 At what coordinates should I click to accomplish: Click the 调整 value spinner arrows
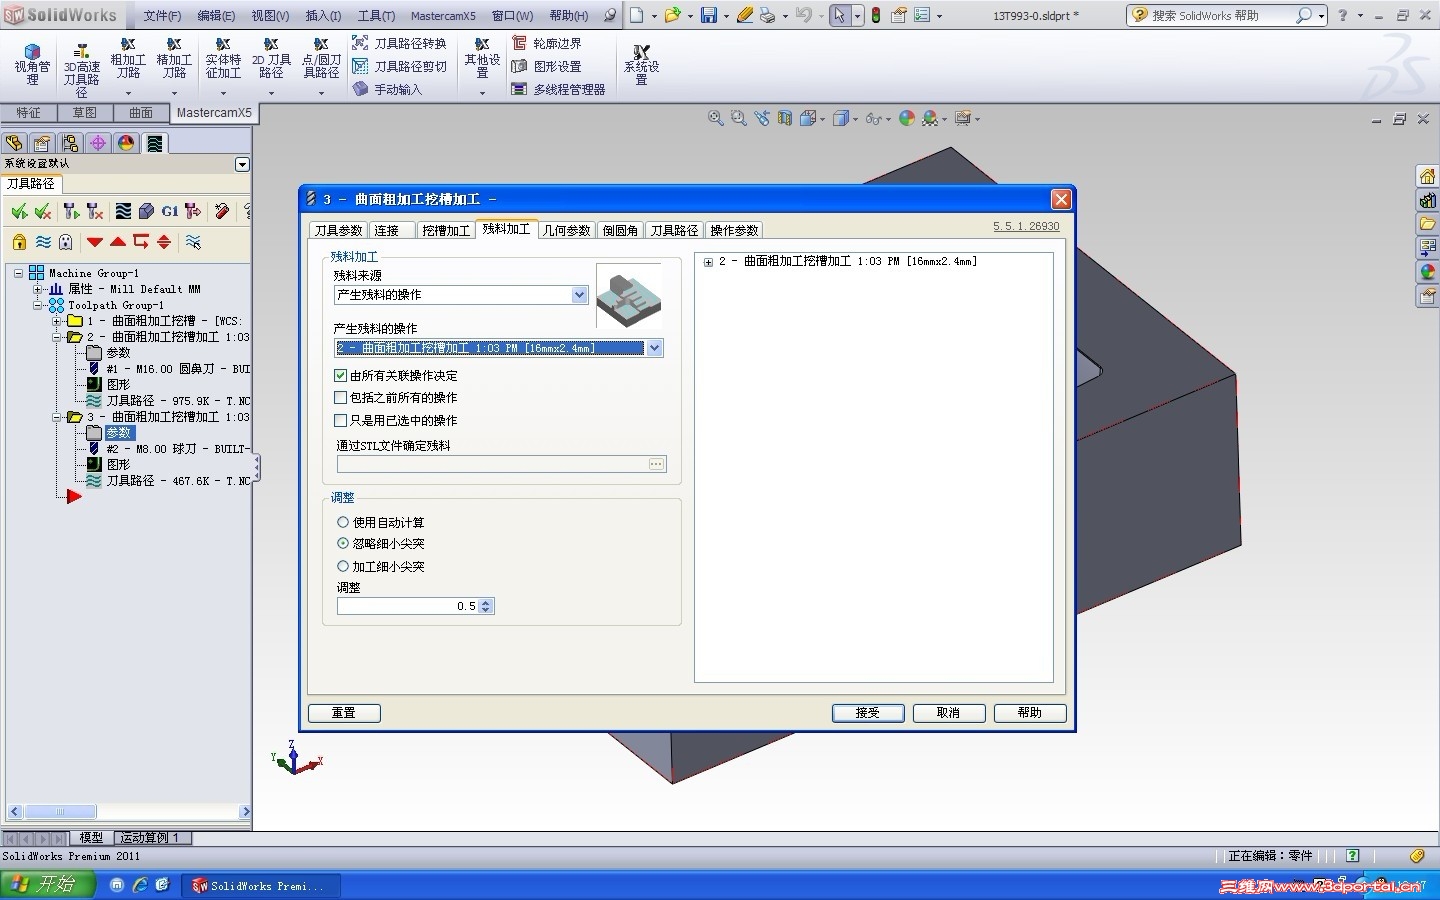tap(486, 606)
